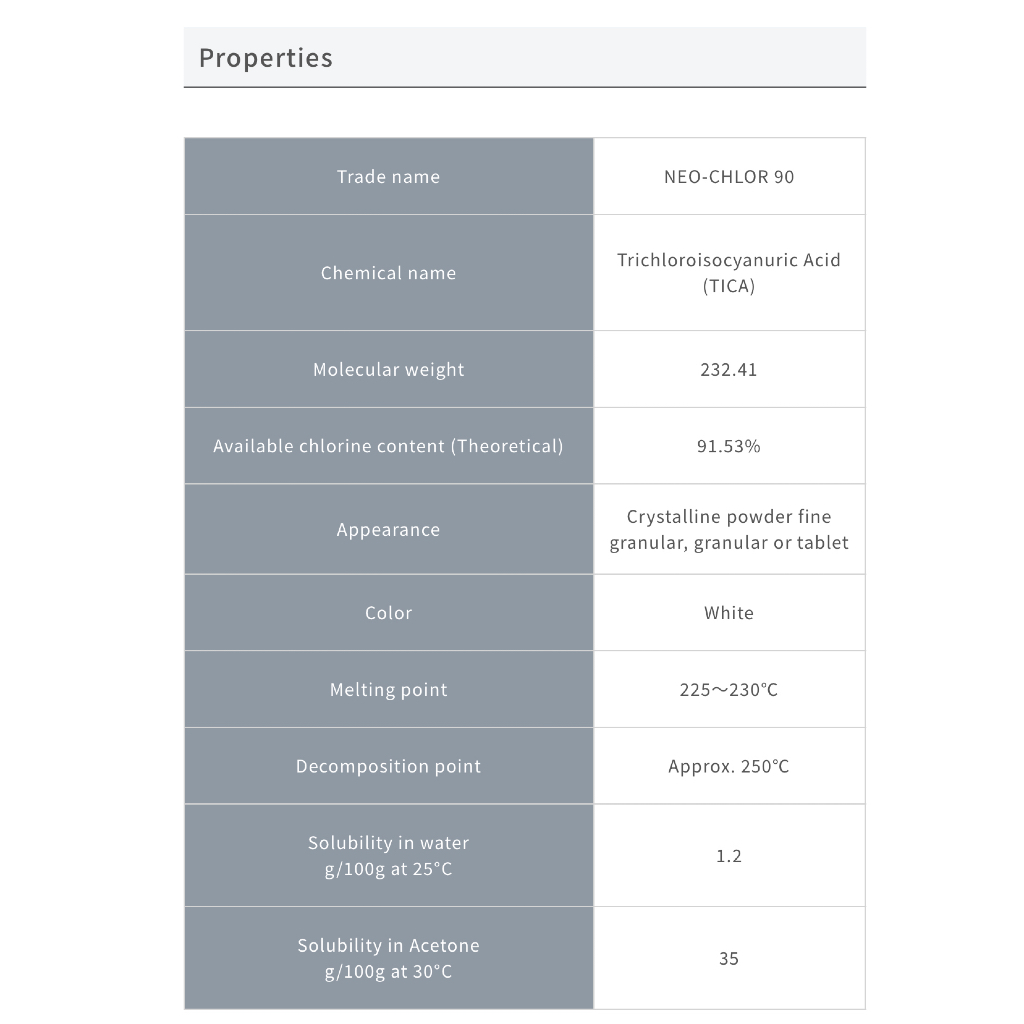Select the Color label cell
The height and width of the screenshot is (1024, 1024).
pyautogui.click(x=389, y=613)
